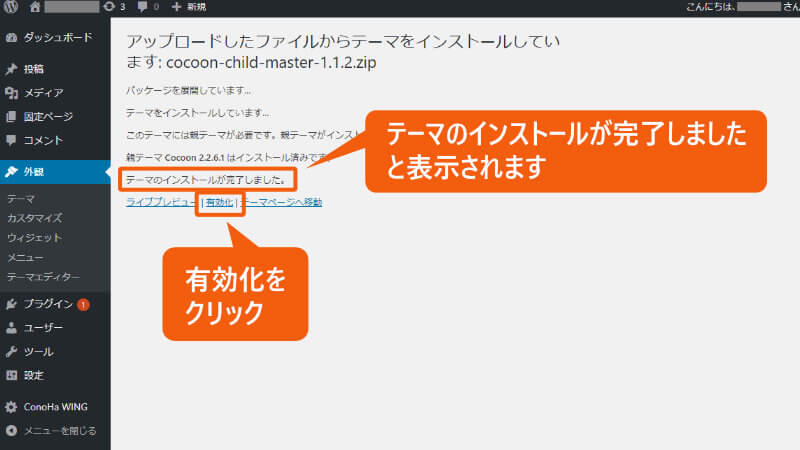
Task: Click the 投稿 pushpin icon
Action: tap(11, 69)
